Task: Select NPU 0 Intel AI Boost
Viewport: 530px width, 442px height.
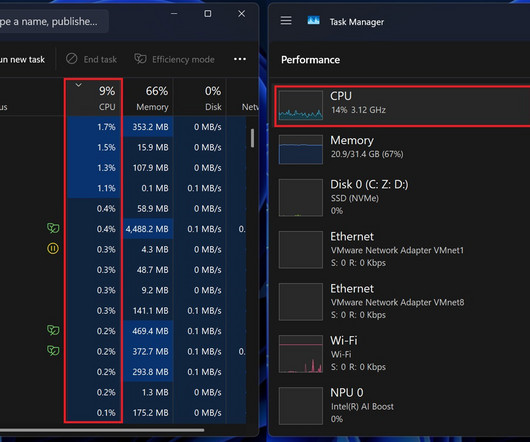Action: (402, 406)
